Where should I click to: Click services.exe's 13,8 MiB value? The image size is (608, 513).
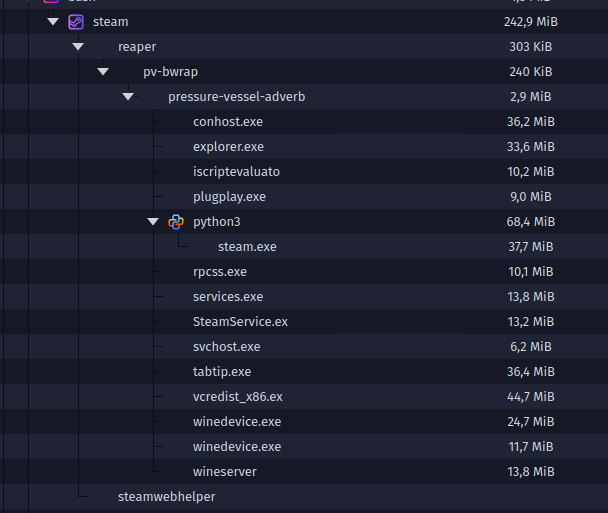531,297
